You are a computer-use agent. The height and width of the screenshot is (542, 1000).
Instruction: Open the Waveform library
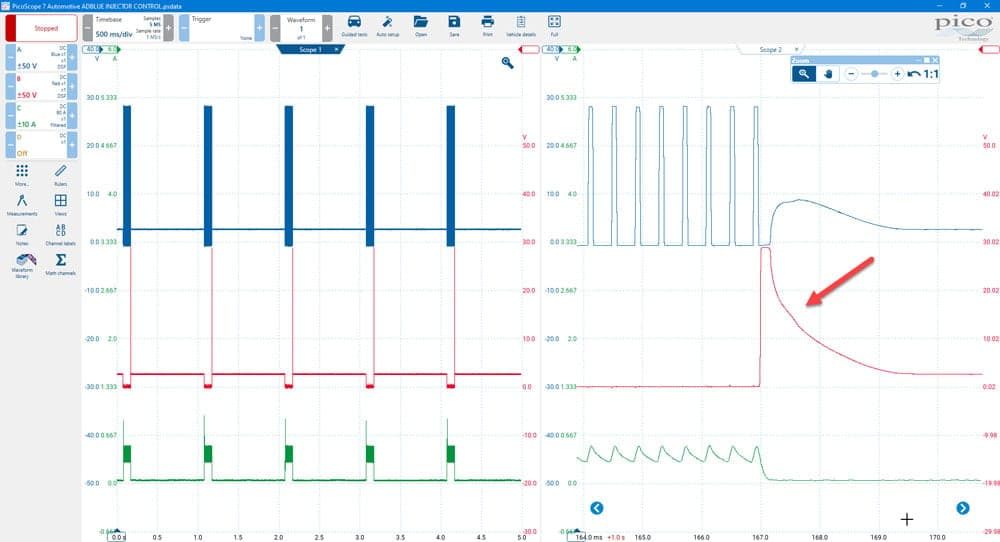(22, 265)
